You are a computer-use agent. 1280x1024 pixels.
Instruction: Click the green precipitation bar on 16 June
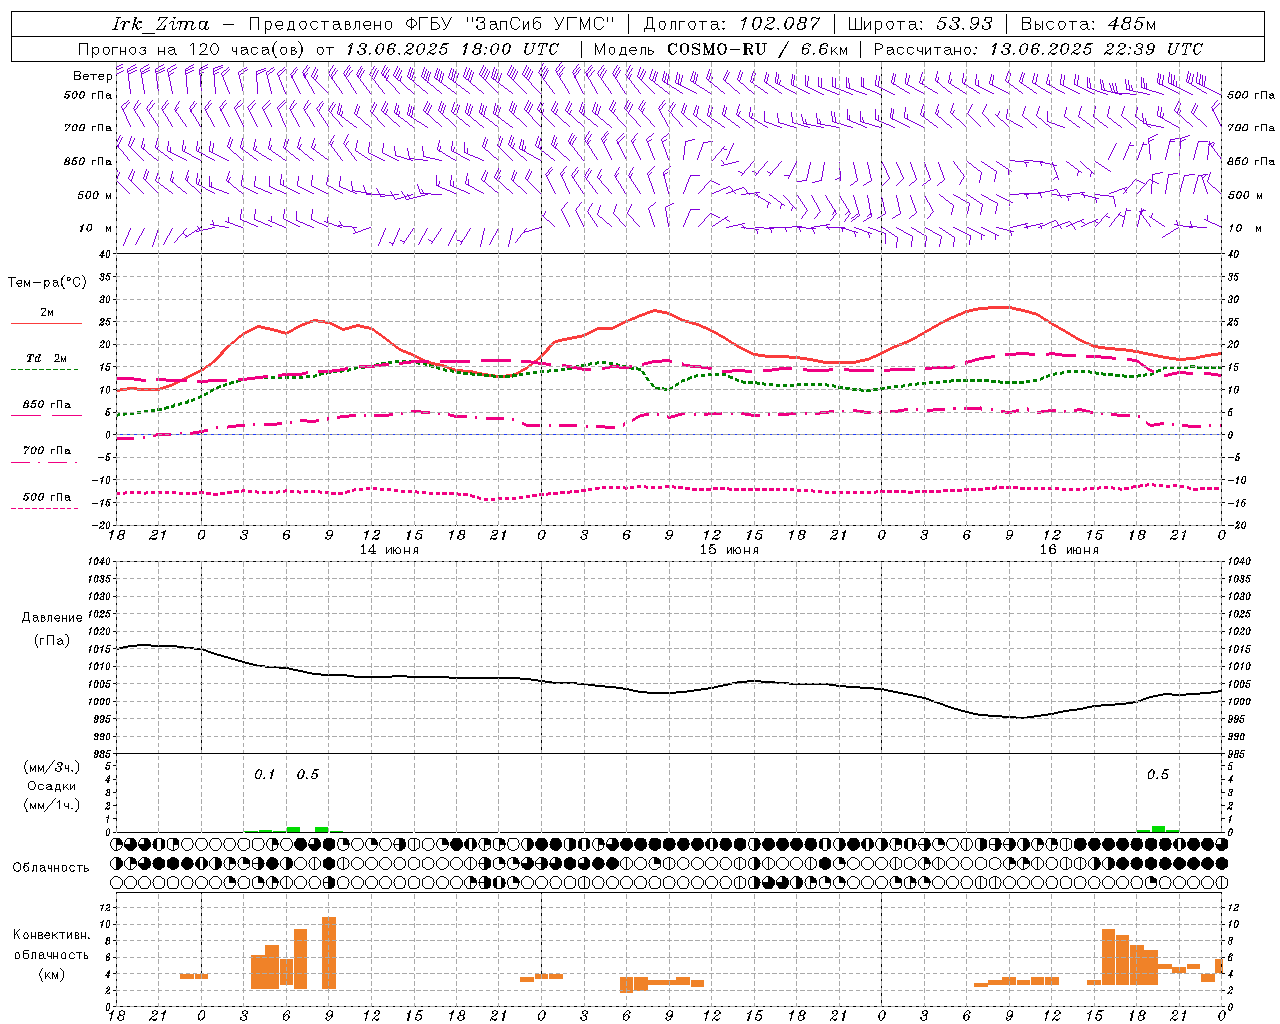point(1158,829)
